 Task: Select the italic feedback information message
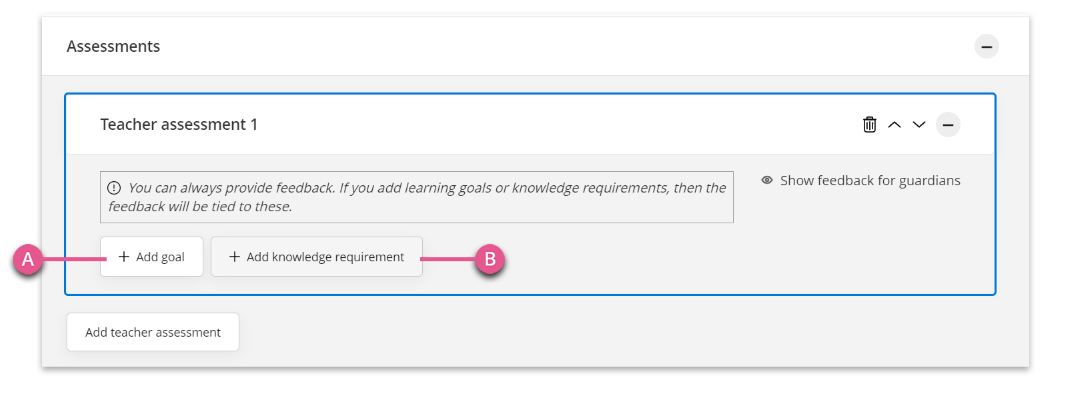[x=417, y=197]
